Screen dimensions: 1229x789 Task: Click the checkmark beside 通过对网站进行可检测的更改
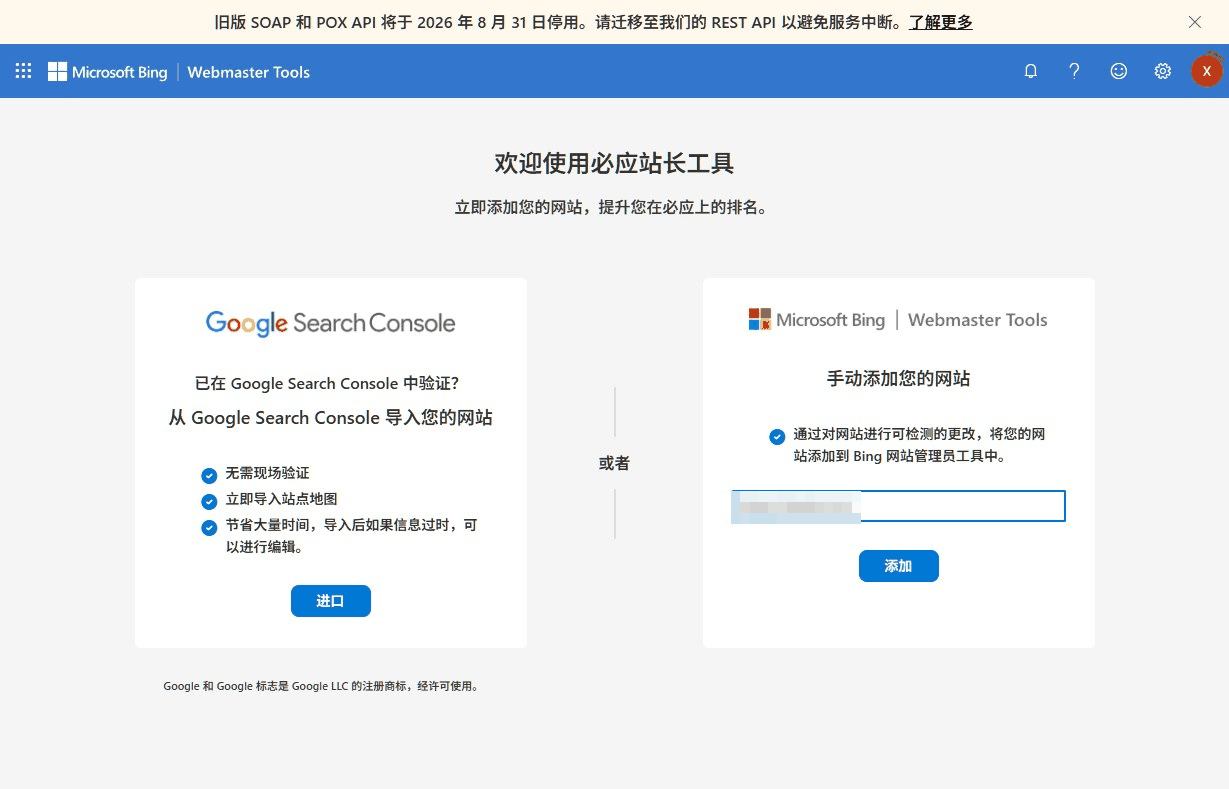pyautogui.click(x=777, y=437)
